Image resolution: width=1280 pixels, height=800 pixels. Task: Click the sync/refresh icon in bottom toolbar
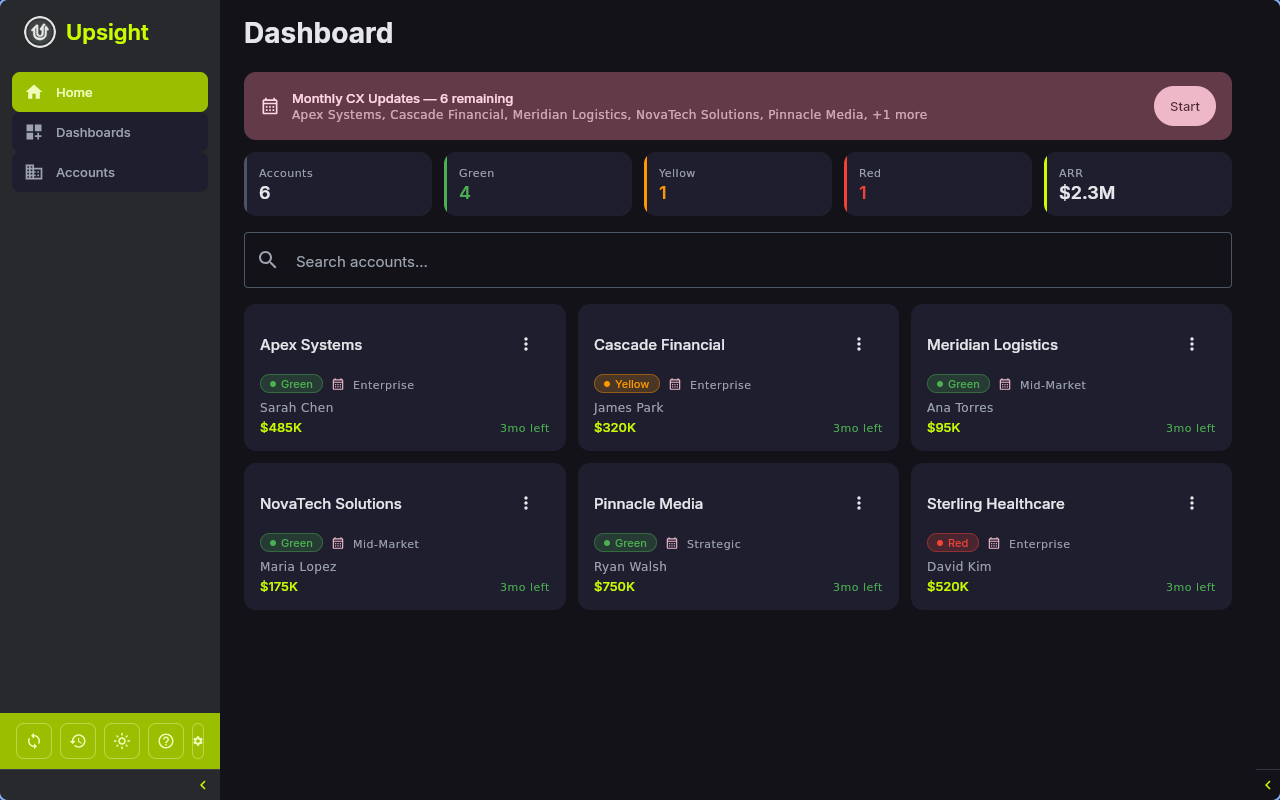33,740
